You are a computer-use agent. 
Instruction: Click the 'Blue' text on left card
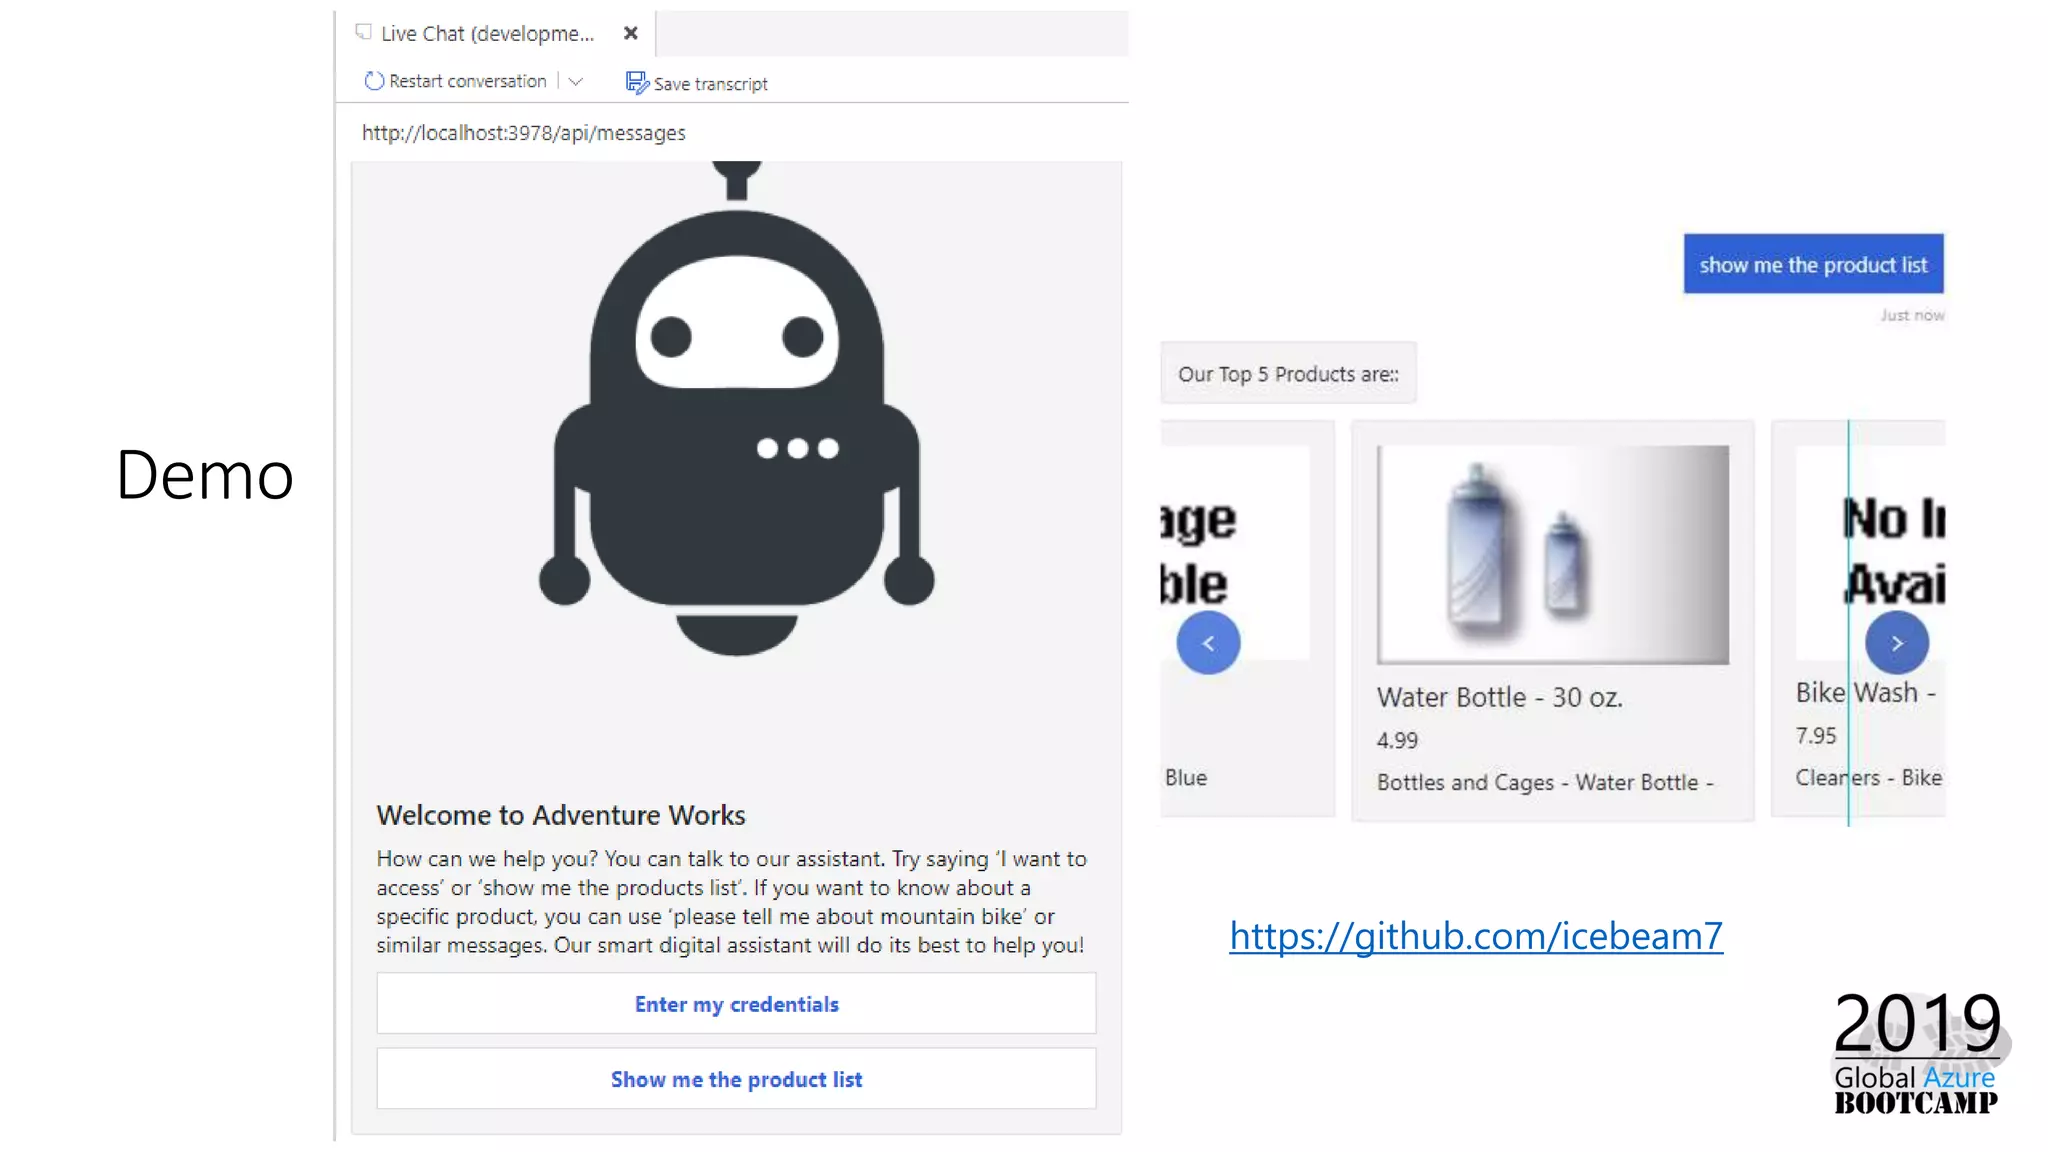1186,777
